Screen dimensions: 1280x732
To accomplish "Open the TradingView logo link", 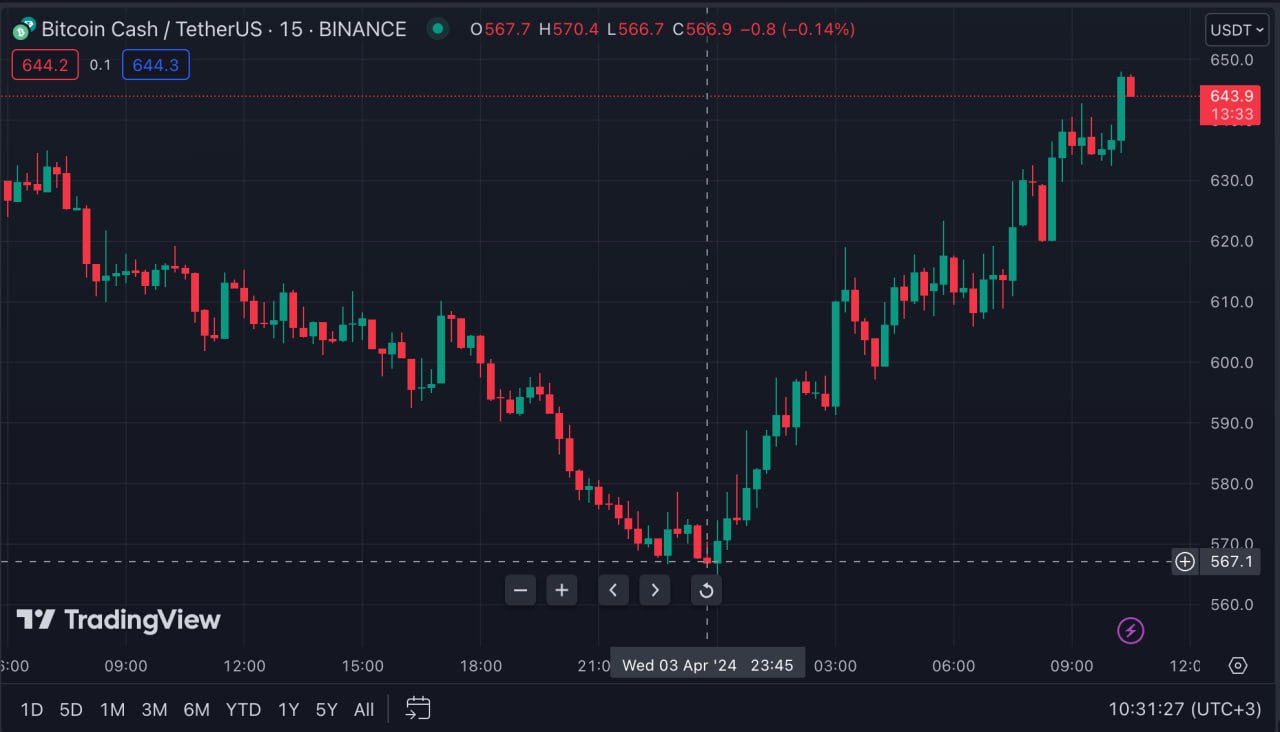I will point(118,620).
